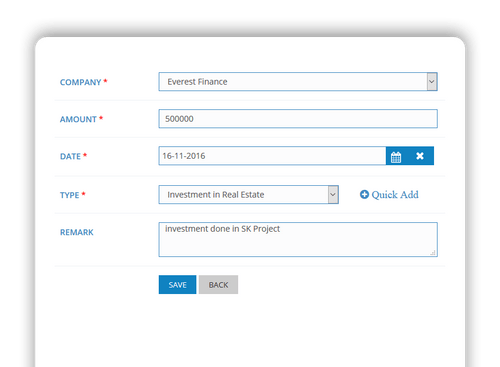Click the DATE field label
This screenshot has height=367, width=500.
[70, 156]
